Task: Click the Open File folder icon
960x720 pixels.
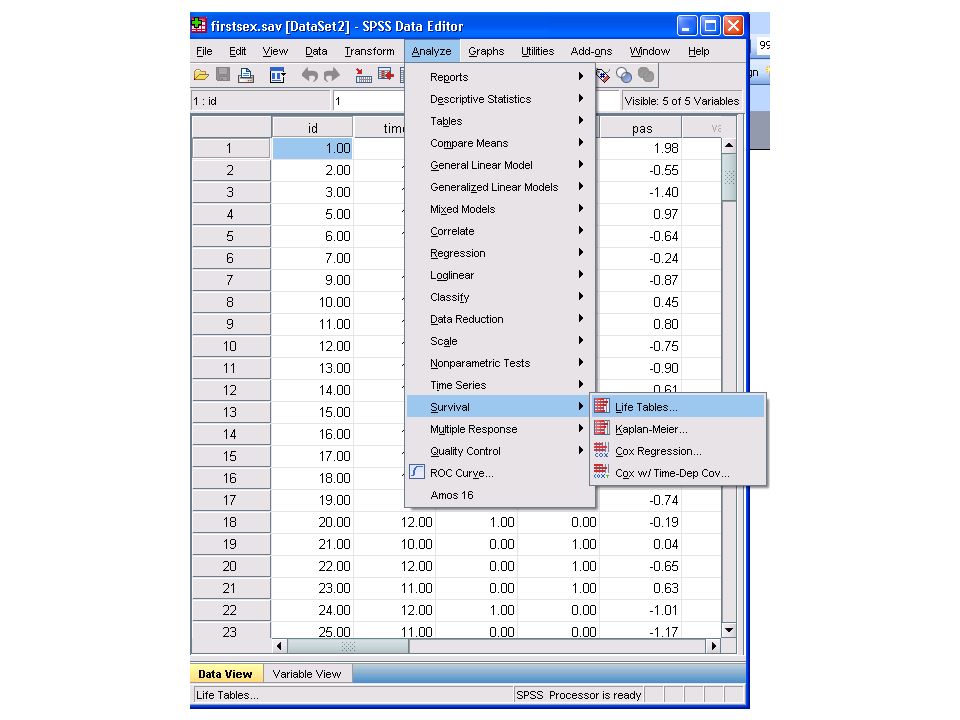Action: 201,75
